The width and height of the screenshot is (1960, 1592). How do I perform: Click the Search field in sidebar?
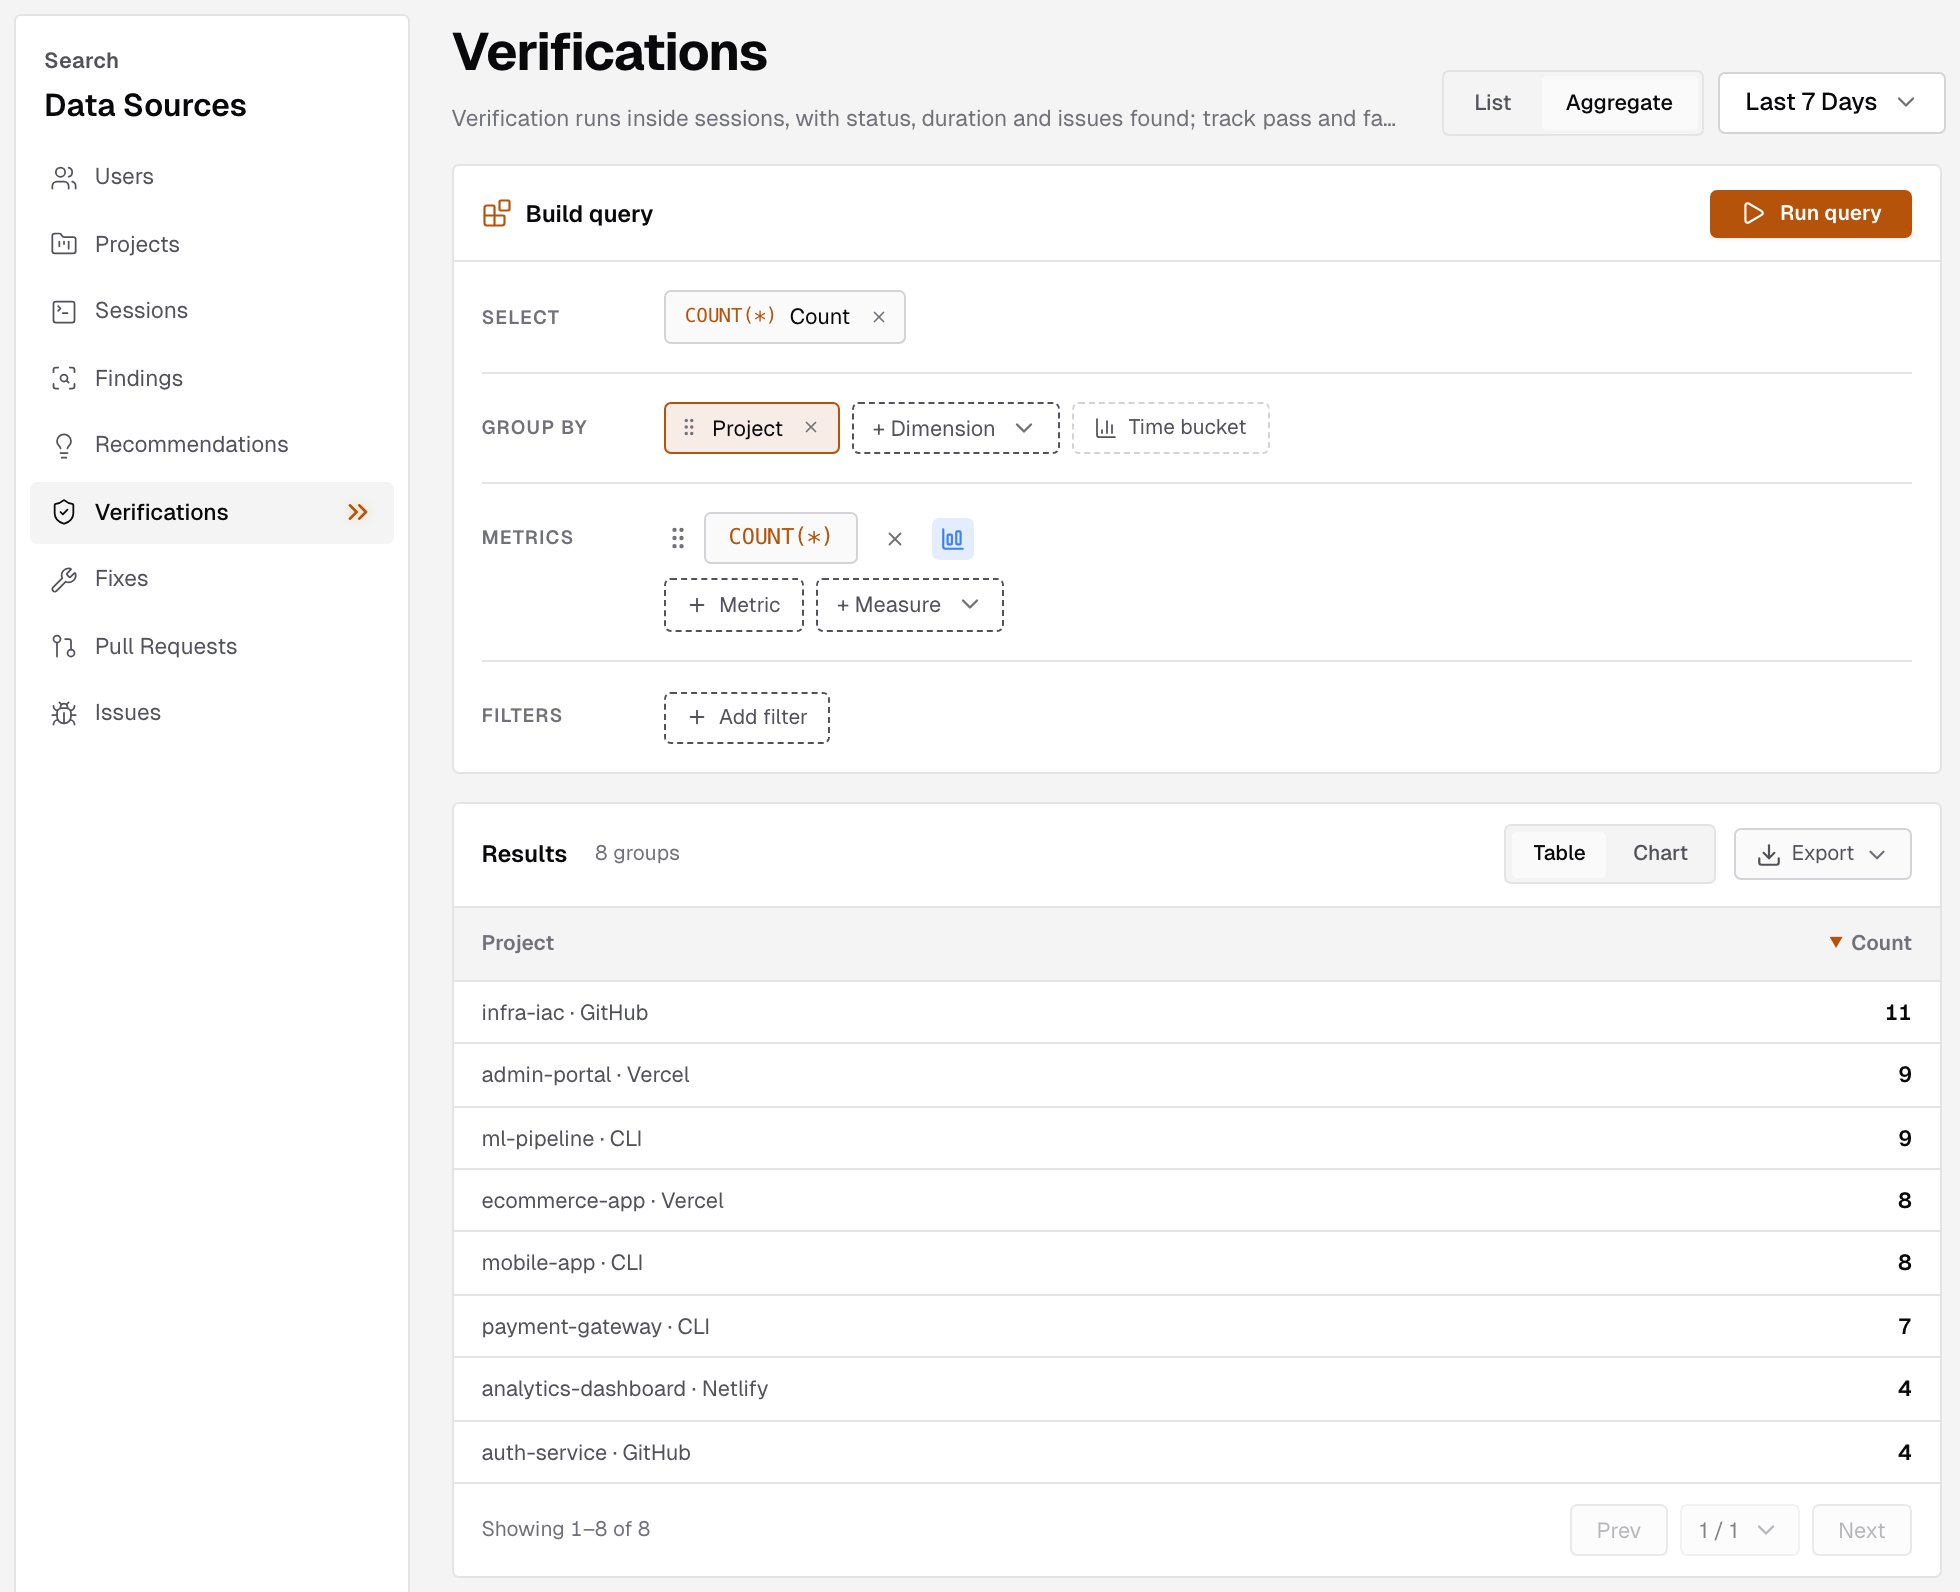pyautogui.click(x=81, y=60)
